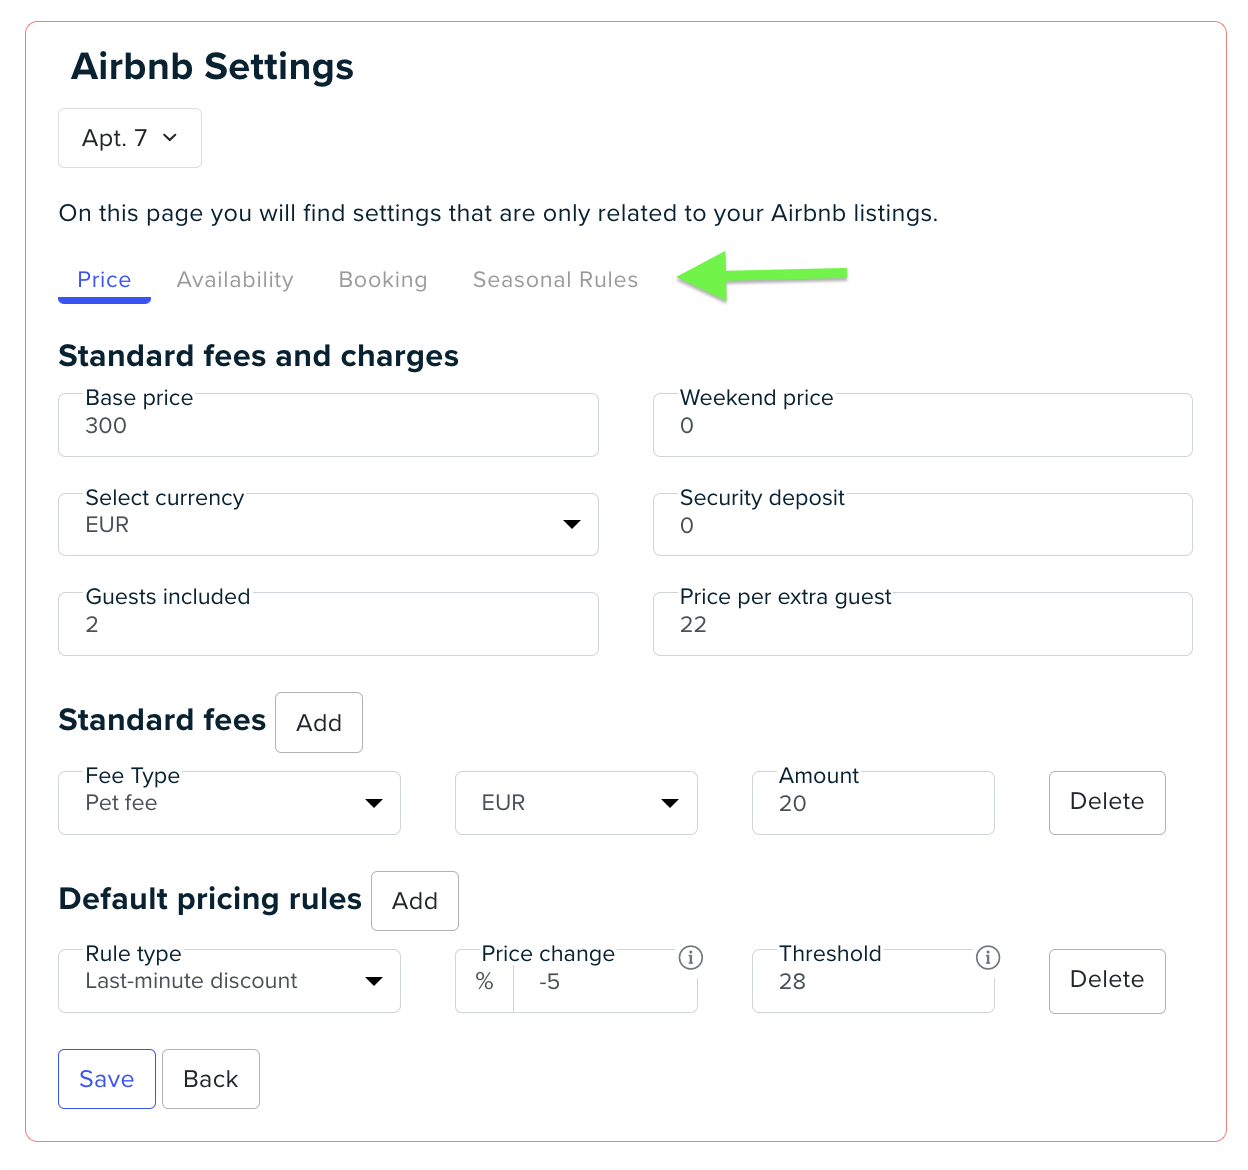Expand the Select currency dropdown
The image size is (1248, 1170).
click(x=328, y=524)
